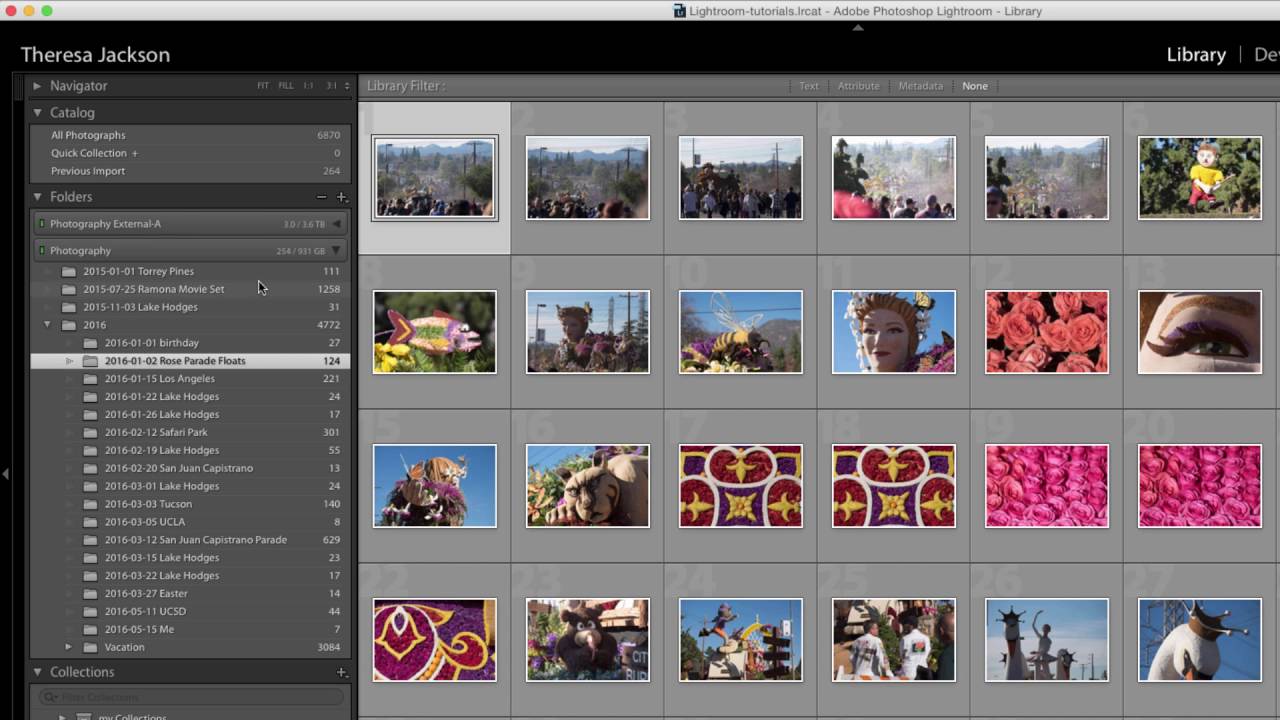The width and height of the screenshot is (1280, 720).
Task: Collapse the Folders panel
Action: [x=37, y=197]
